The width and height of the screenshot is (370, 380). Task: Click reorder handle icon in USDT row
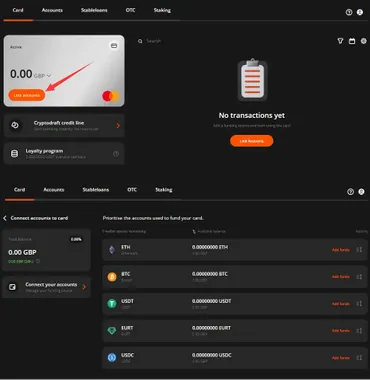359,304
